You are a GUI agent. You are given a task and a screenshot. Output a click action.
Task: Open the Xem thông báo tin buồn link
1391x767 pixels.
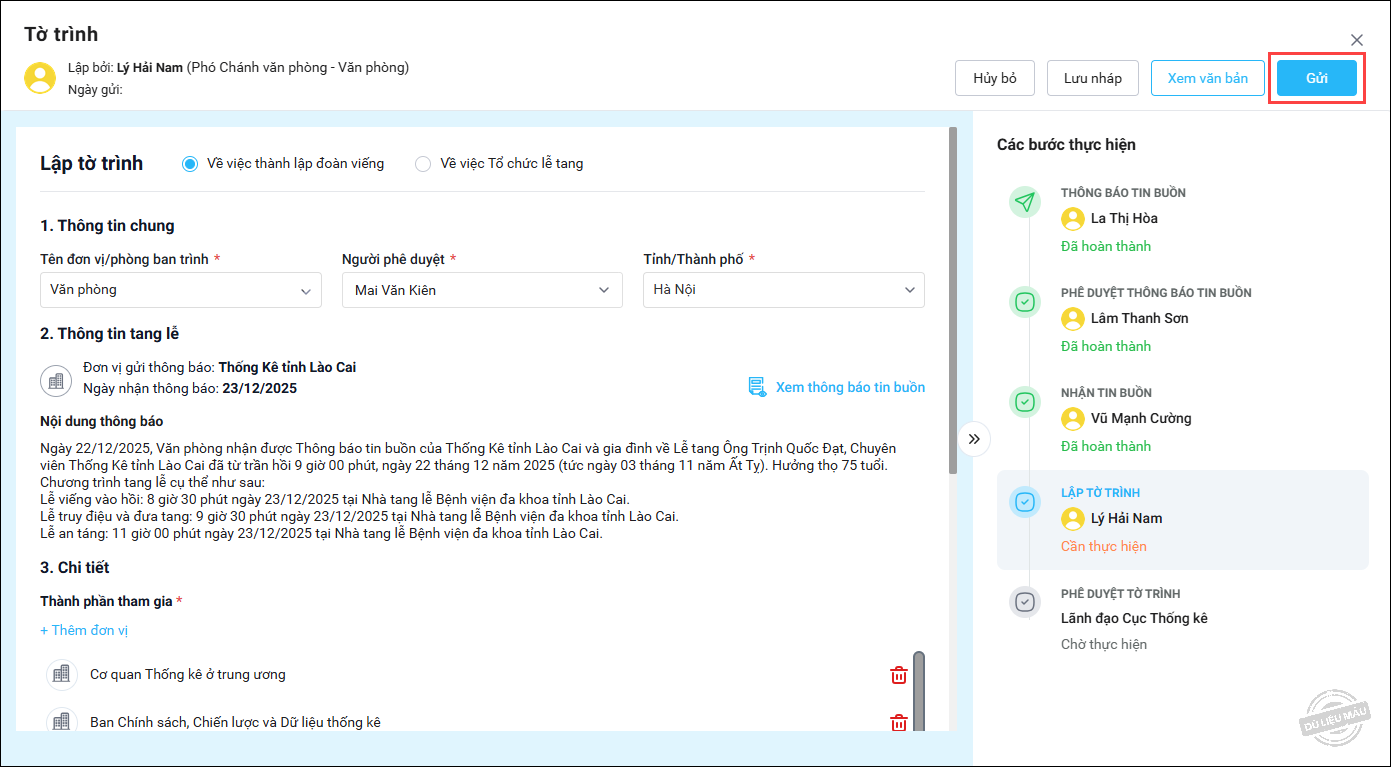[x=849, y=387]
